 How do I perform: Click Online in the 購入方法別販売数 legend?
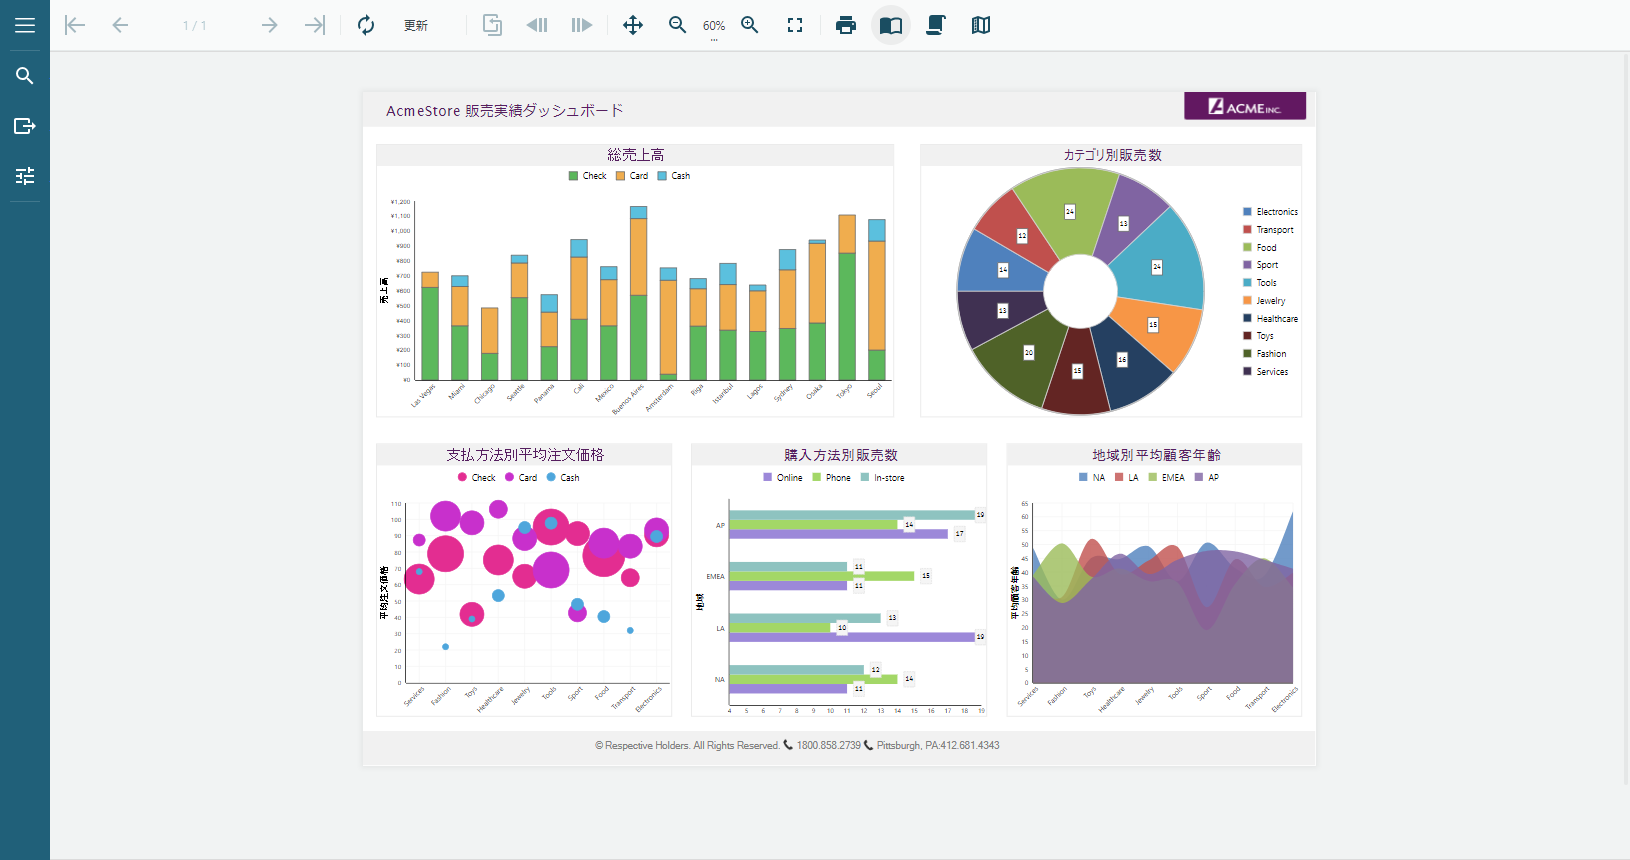point(789,478)
